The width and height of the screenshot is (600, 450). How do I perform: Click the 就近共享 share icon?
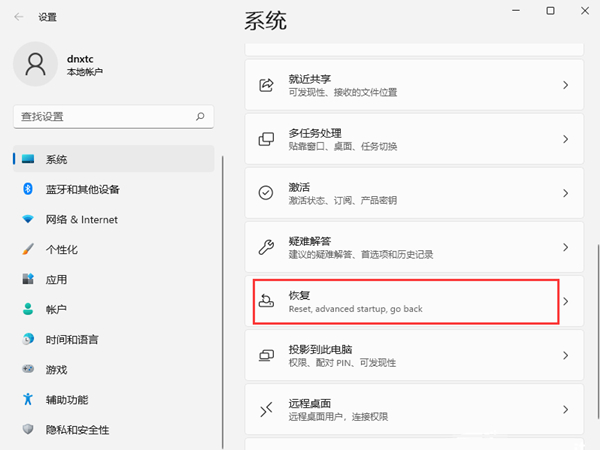(x=266, y=85)
